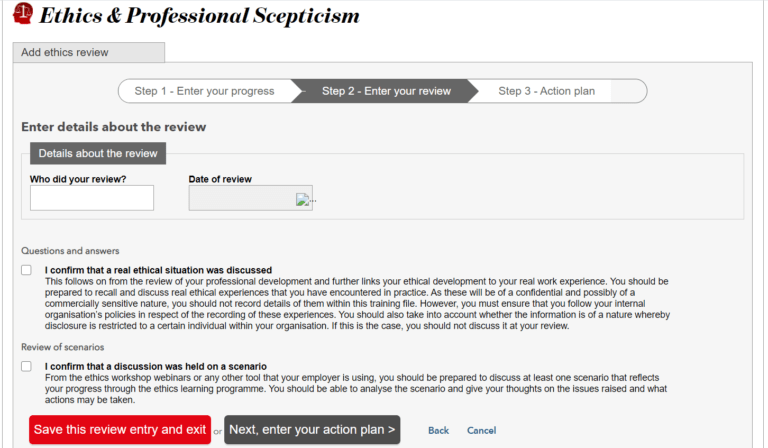Screen dimensions: 768x448
Task: Enable the scenario discussion confirmation checkbox
Action: pos(26,366)
